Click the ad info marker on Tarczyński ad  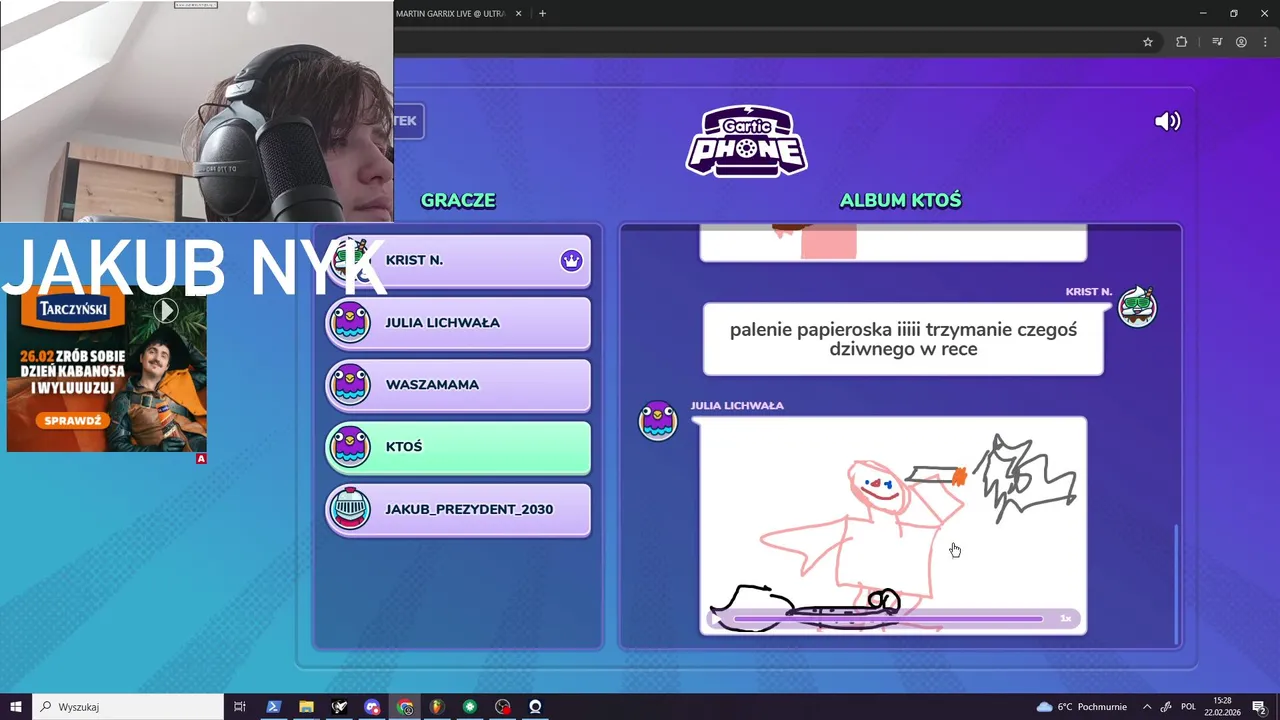coord(201,459)
